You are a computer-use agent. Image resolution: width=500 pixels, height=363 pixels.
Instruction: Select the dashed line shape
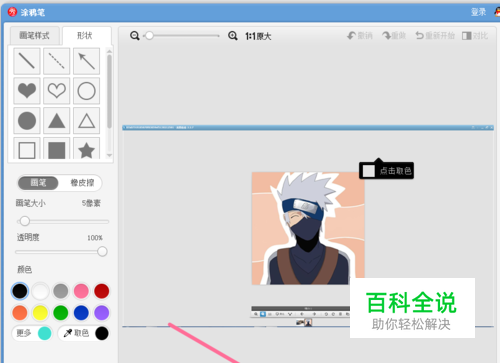pos(56,61)
